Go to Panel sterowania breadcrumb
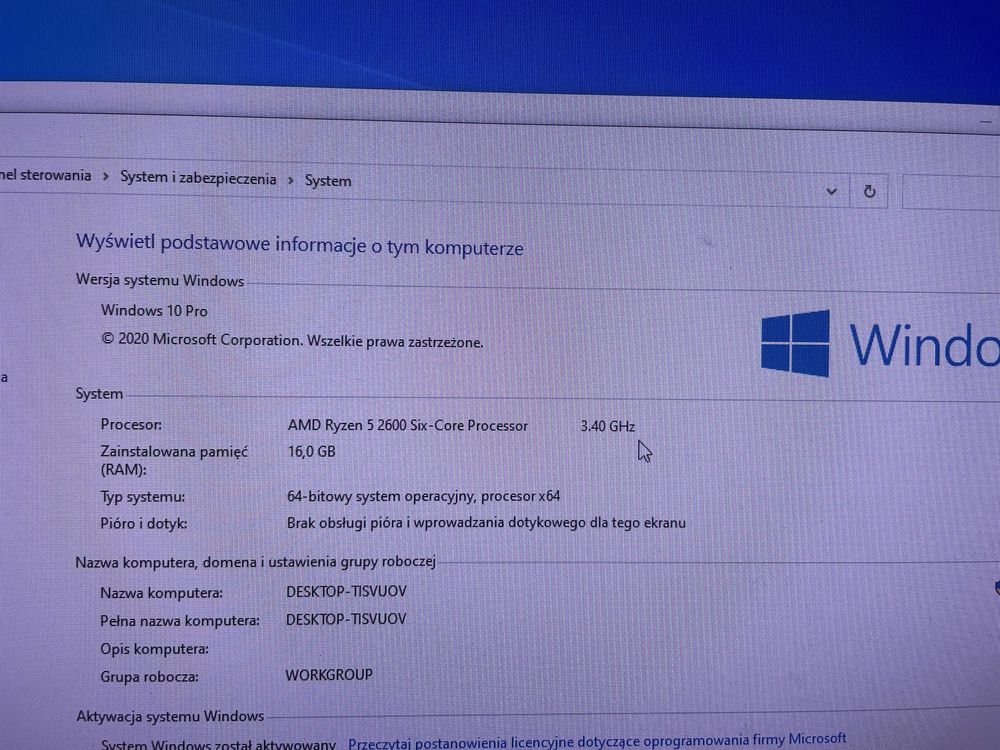 click(x=45, y=175)
